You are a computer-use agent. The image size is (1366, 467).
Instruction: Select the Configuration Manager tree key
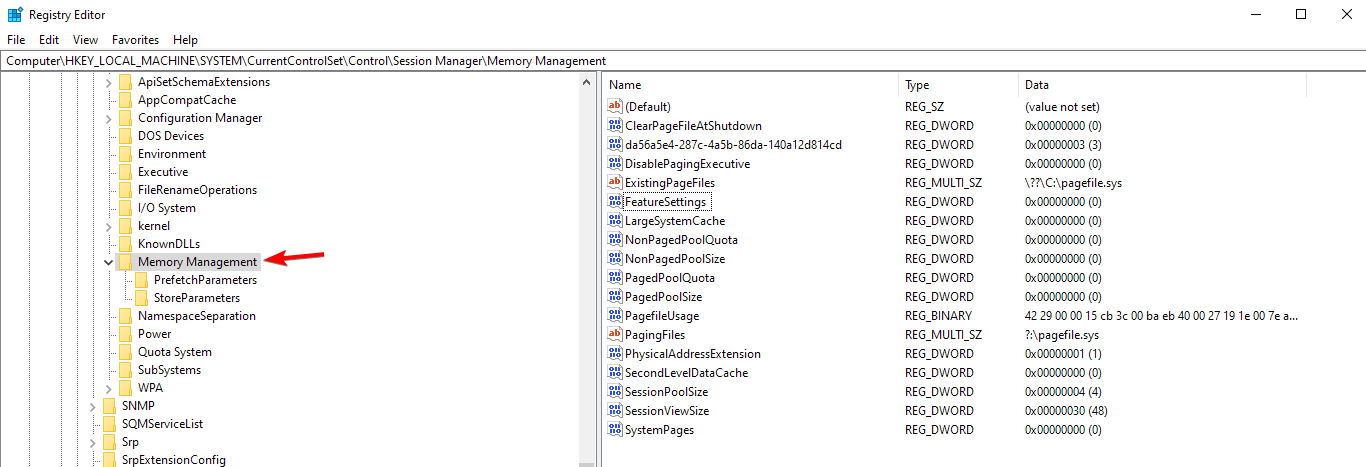[200, 118]
